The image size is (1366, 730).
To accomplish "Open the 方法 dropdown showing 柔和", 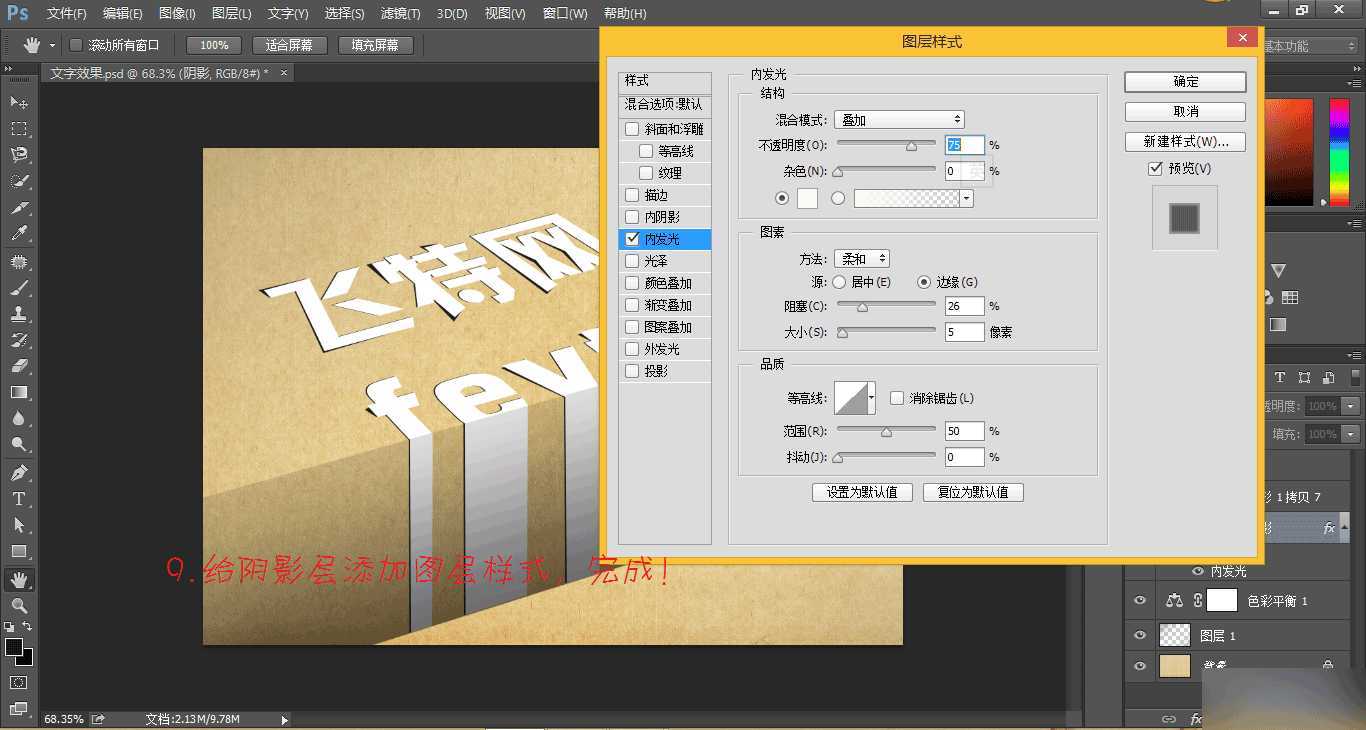I will pyautogui.click(x=861, y=258).
